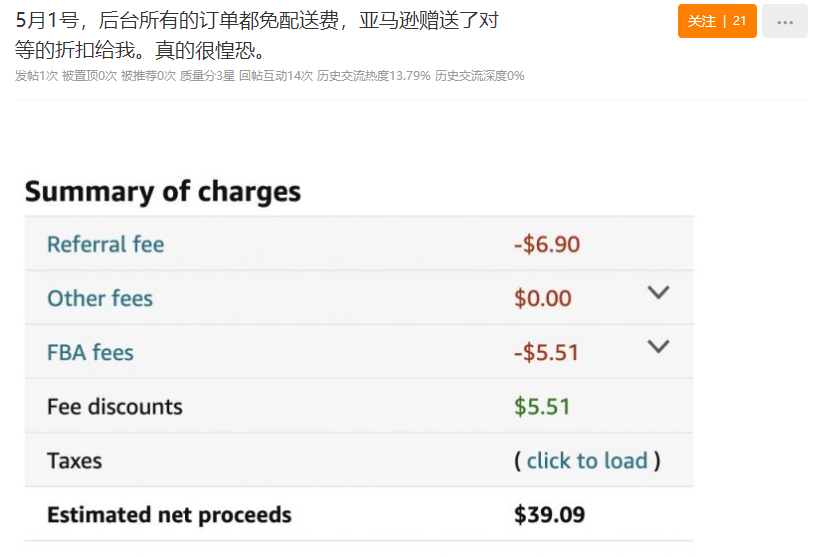Open the Referral fee link
The image size is (816, 557).
click(106, 244)
